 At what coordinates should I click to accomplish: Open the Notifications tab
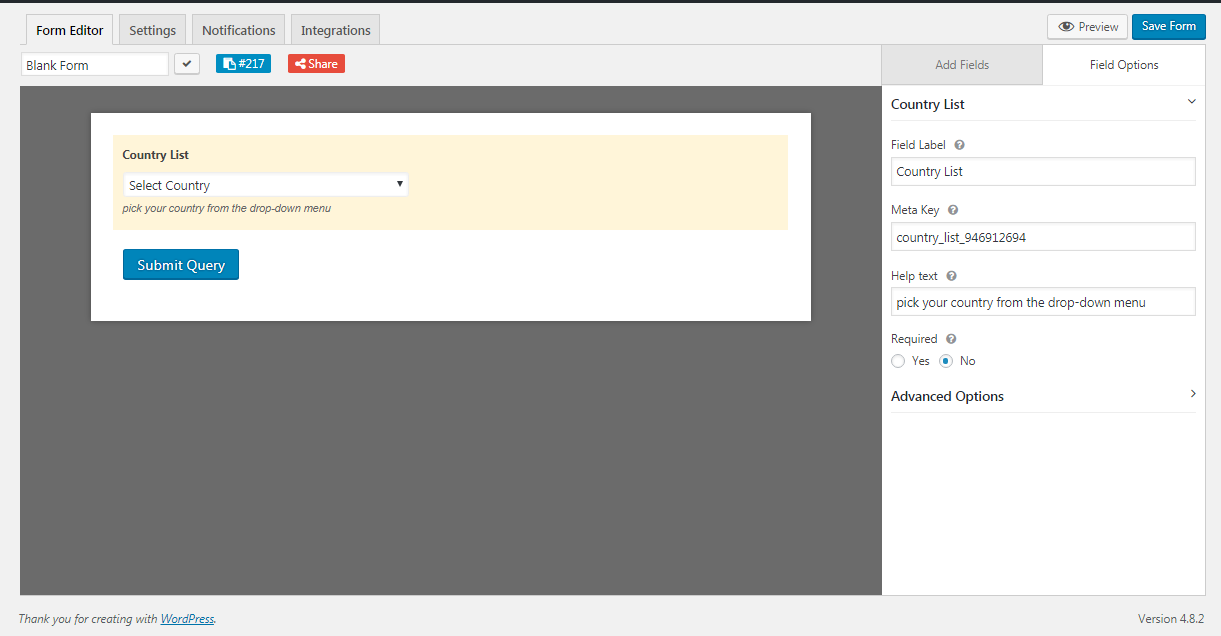click(x=238, y=29)
